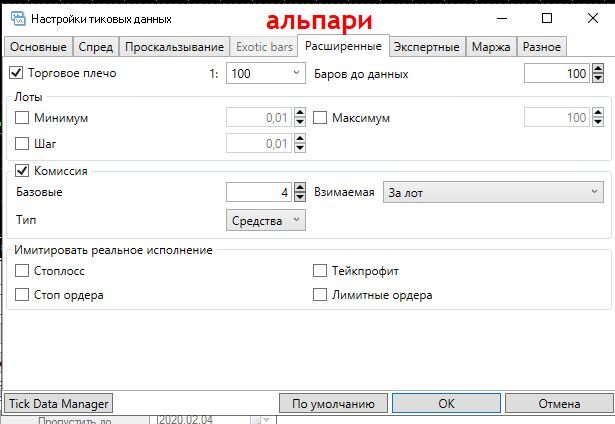The image size is (615, 424).
Task: Increase Базовые commission with up arrow
Action: 300,187
